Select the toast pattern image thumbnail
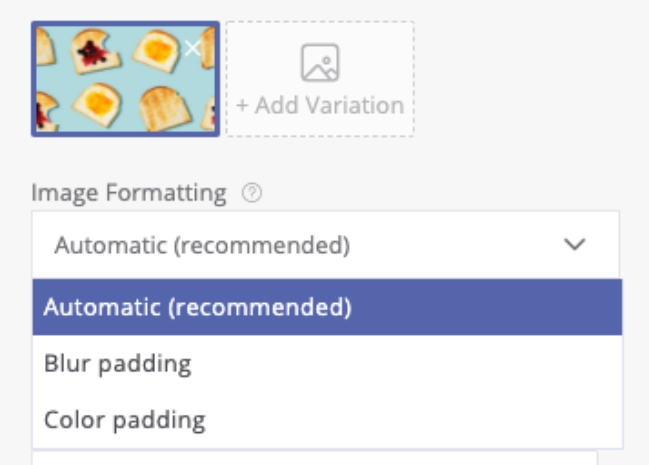The image size is (649, 465). (125, 79)
